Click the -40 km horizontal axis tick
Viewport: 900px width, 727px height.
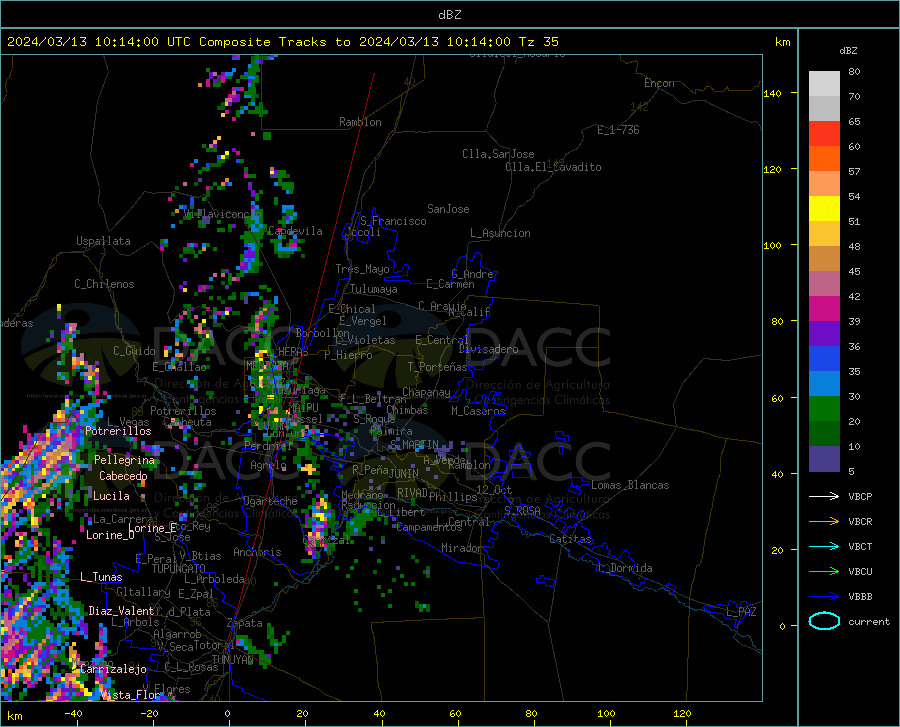point(73,713)
